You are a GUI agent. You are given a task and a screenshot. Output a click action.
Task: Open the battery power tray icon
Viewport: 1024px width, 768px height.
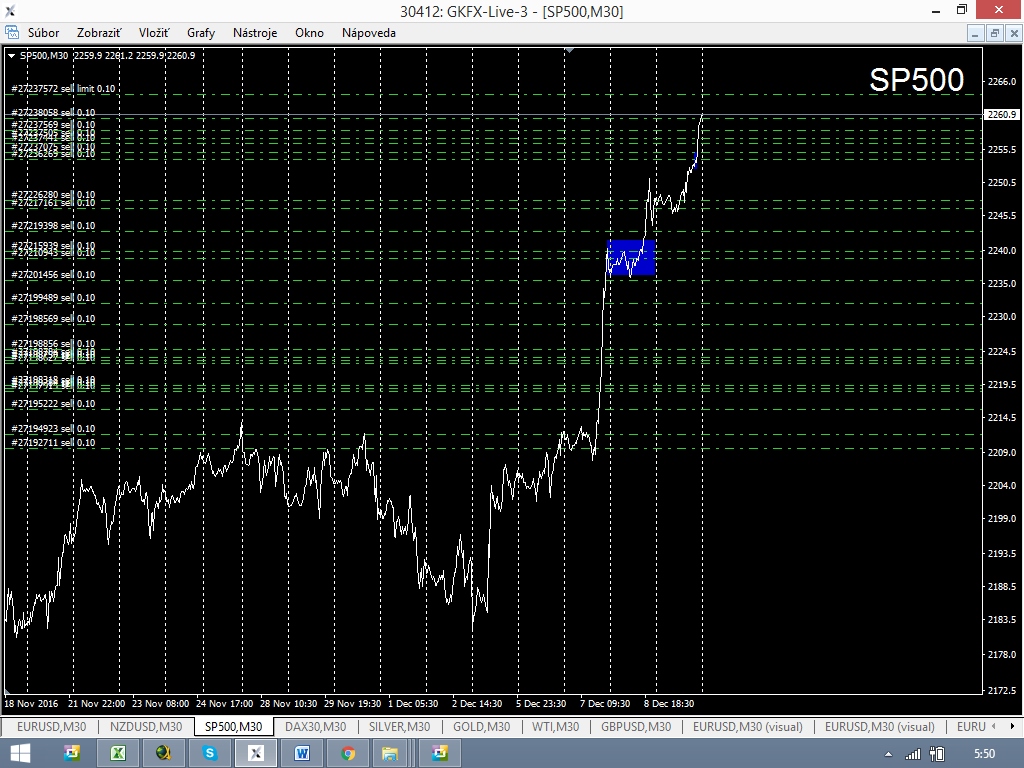pos(936,754)
